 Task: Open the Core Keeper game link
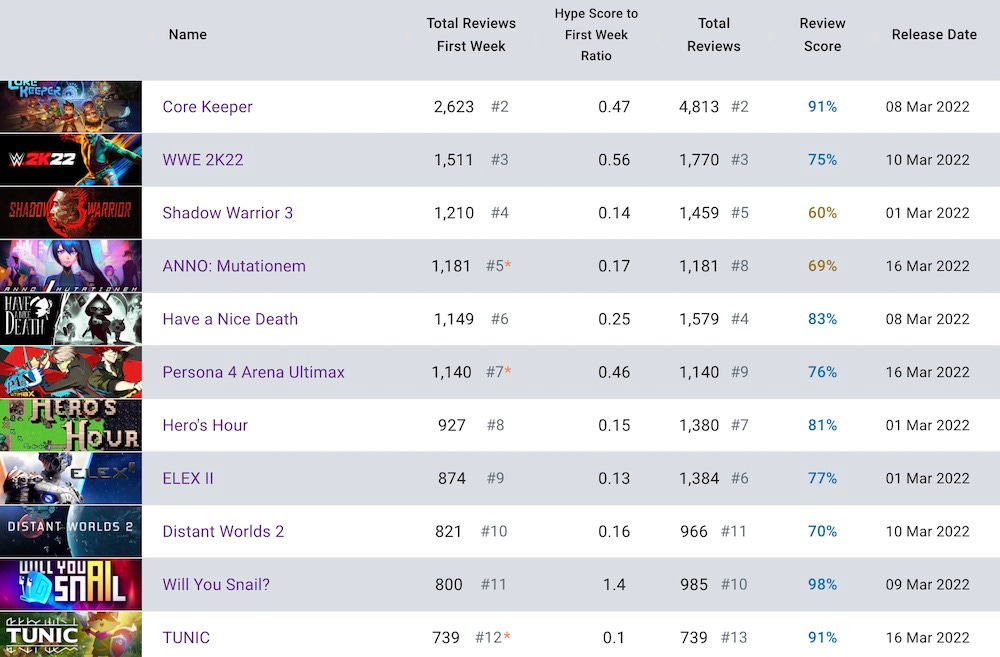(x=207, y=107)
